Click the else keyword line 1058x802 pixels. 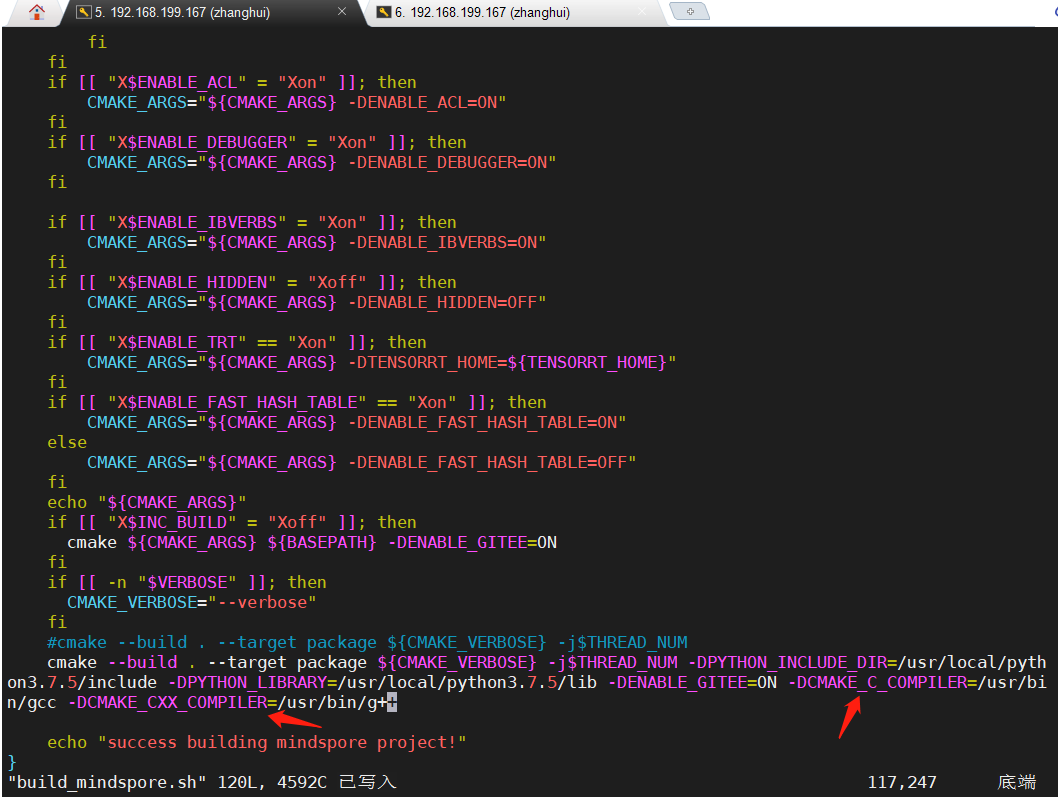pos(67,442)
